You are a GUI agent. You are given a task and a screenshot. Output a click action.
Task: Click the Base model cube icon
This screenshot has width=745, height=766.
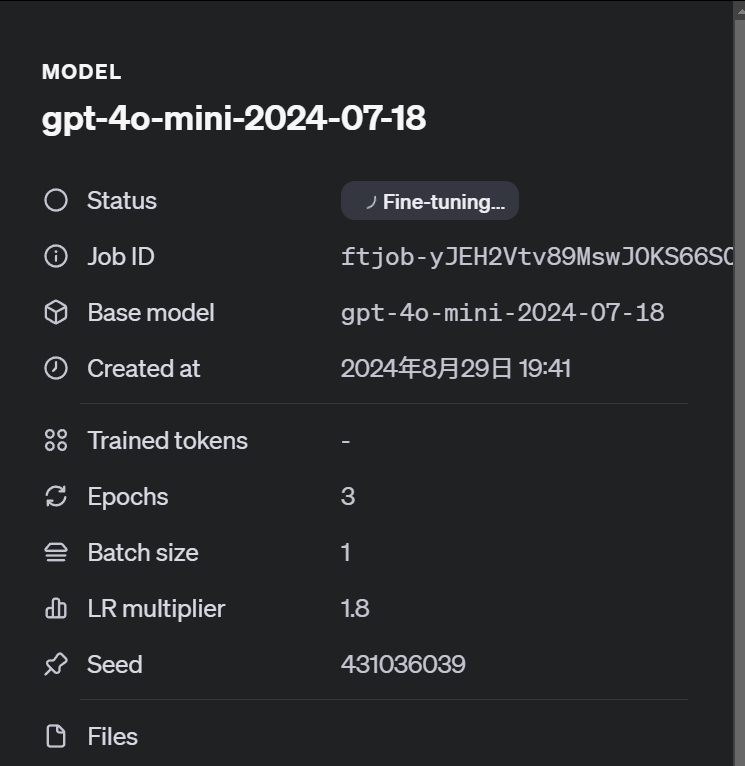click(x=56, y=312)
